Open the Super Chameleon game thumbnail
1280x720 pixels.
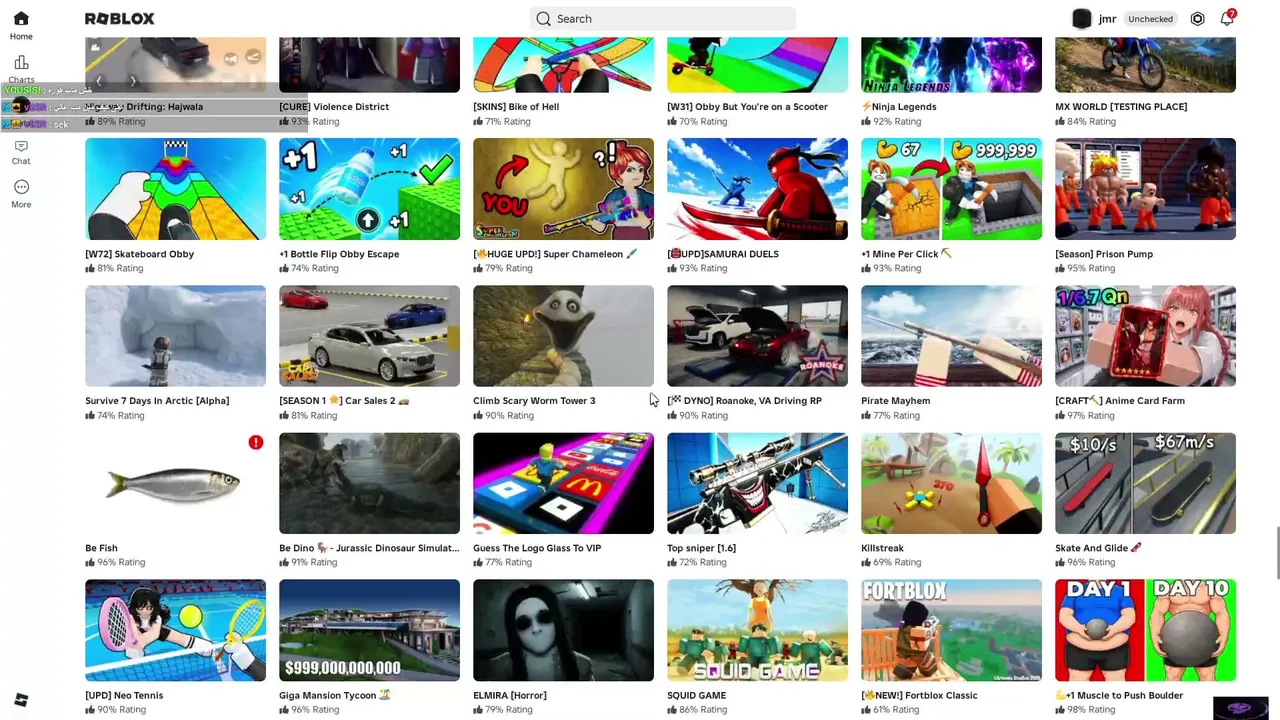pyautogui.click(x=563, y=189)
